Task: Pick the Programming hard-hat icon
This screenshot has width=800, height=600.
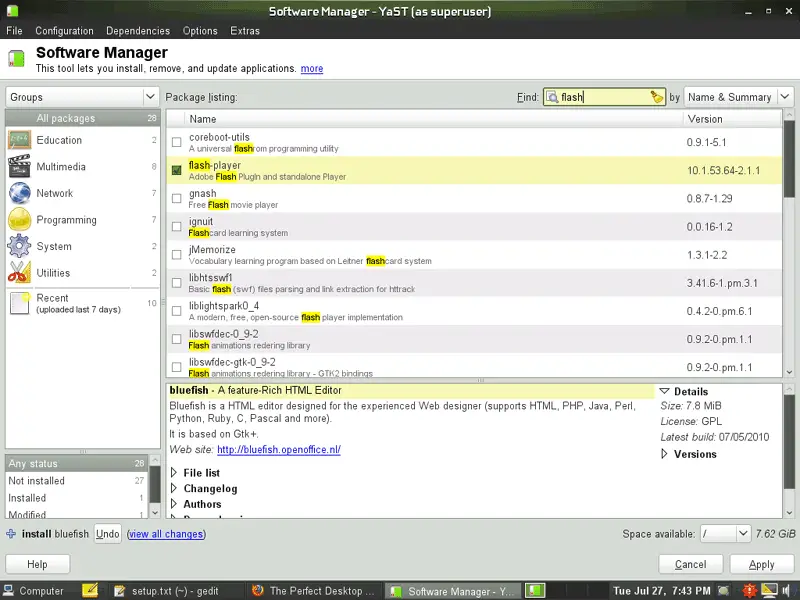Action: 19,219
